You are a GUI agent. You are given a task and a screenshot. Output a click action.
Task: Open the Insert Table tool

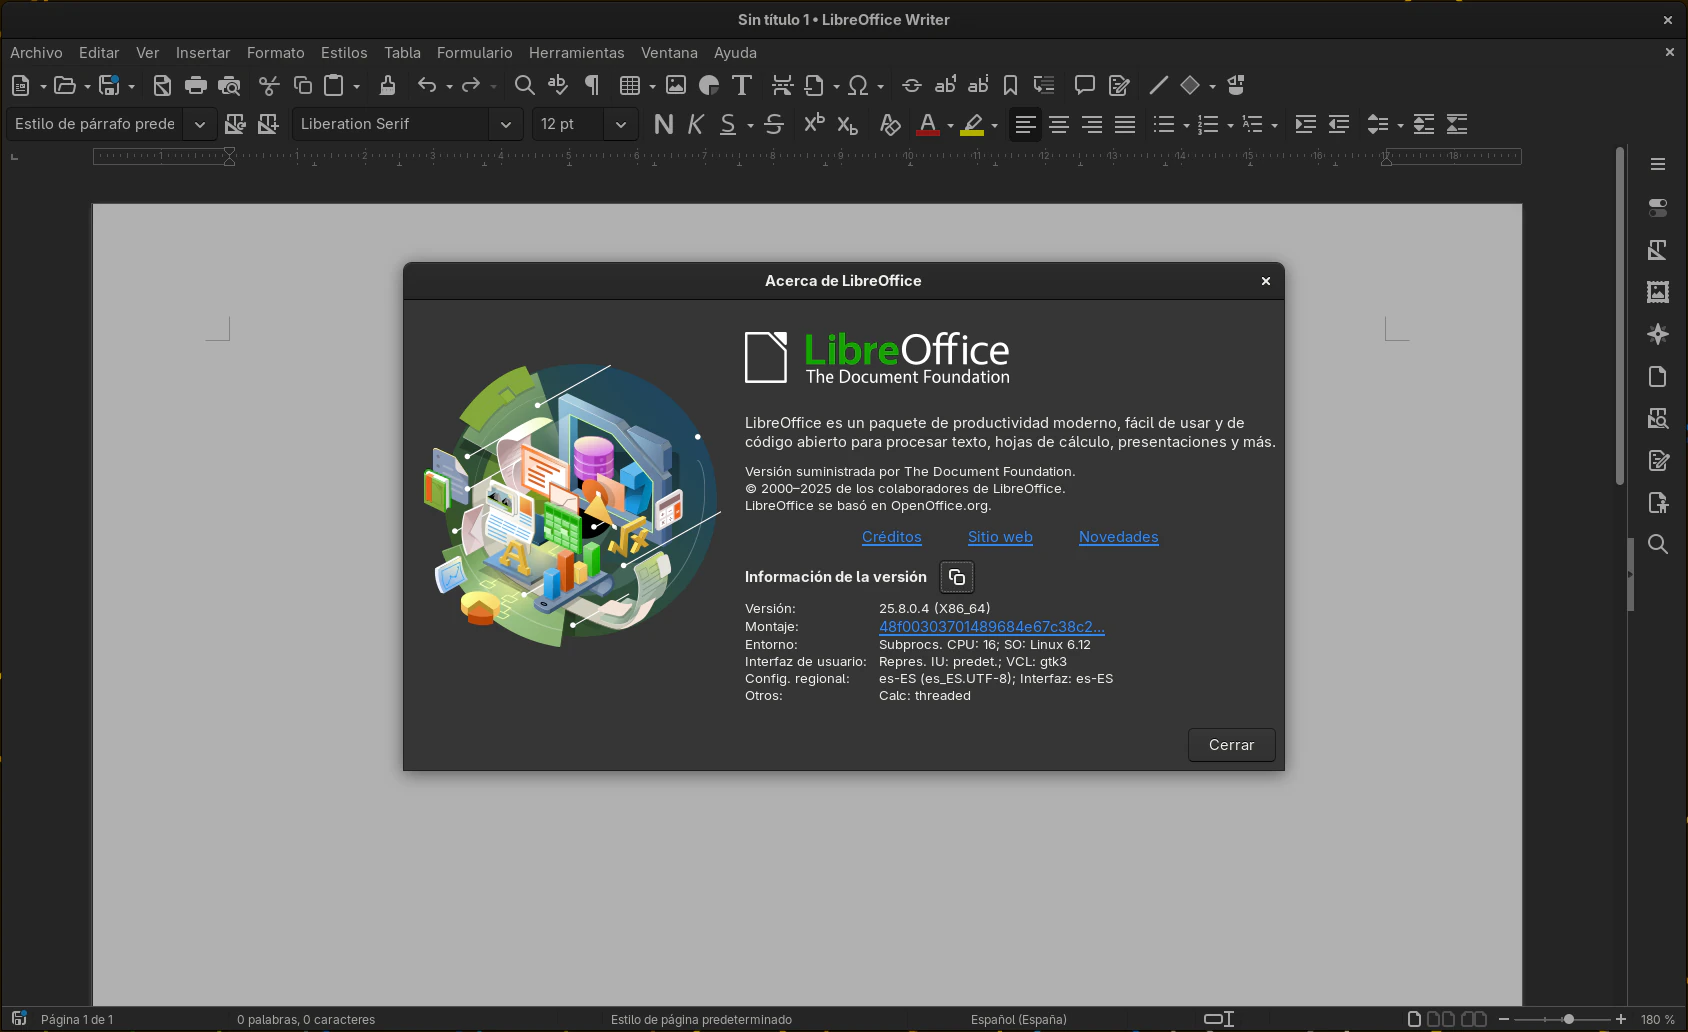click(629, 86)
